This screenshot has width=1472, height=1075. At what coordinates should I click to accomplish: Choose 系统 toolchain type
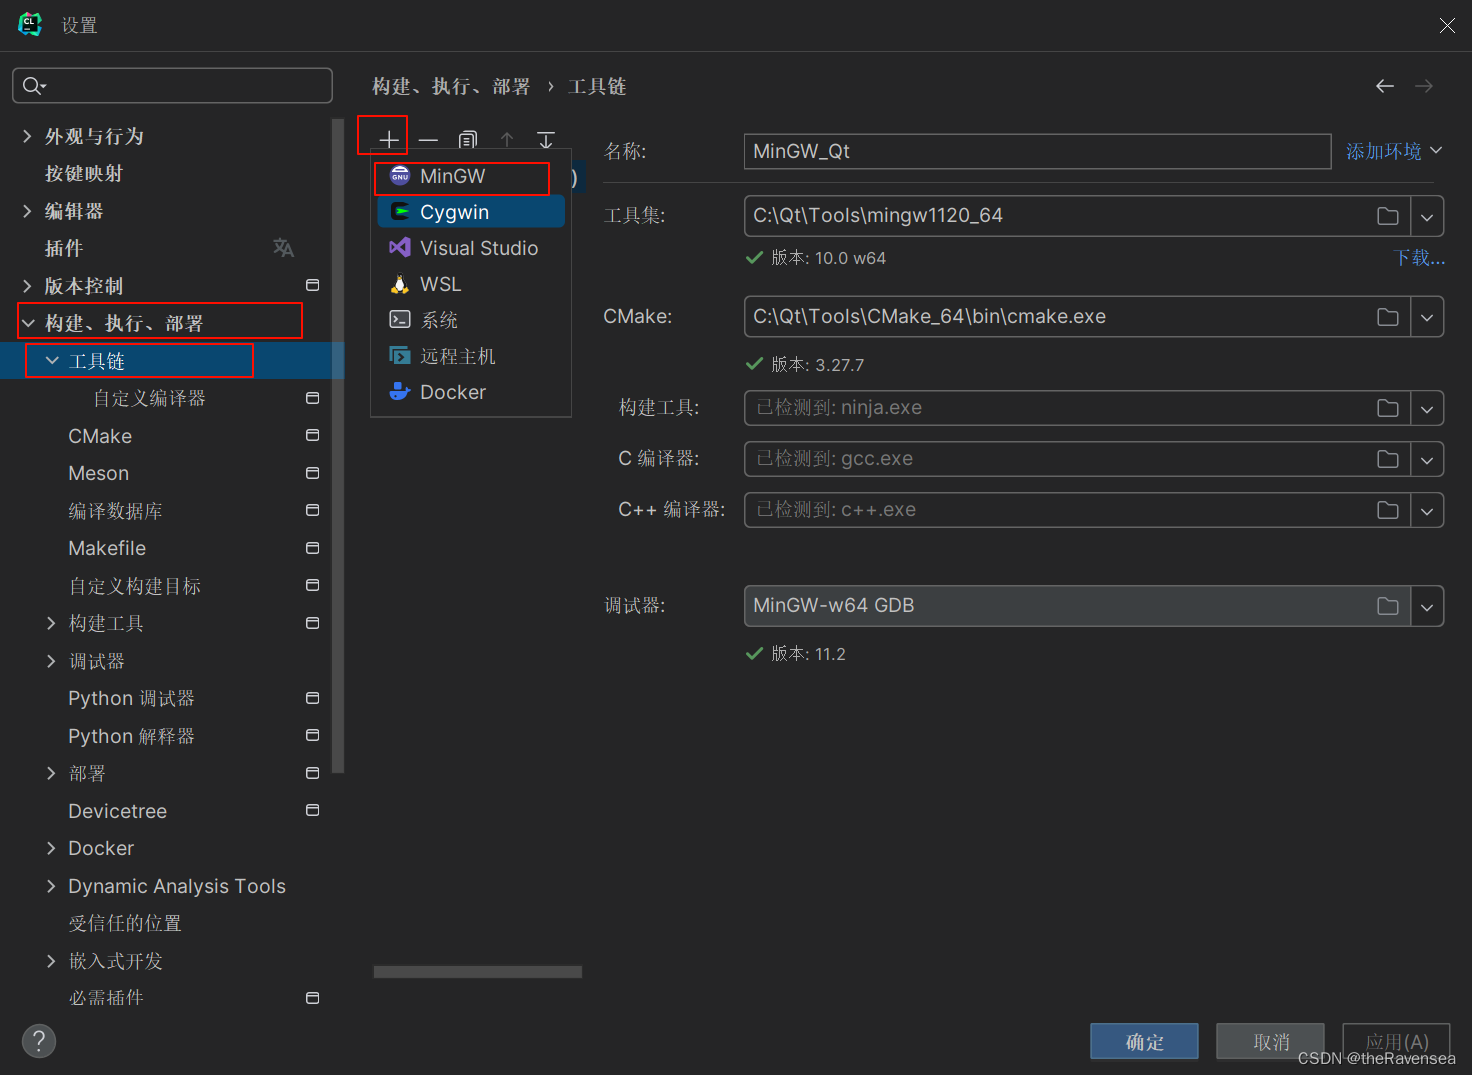point(471,320)
